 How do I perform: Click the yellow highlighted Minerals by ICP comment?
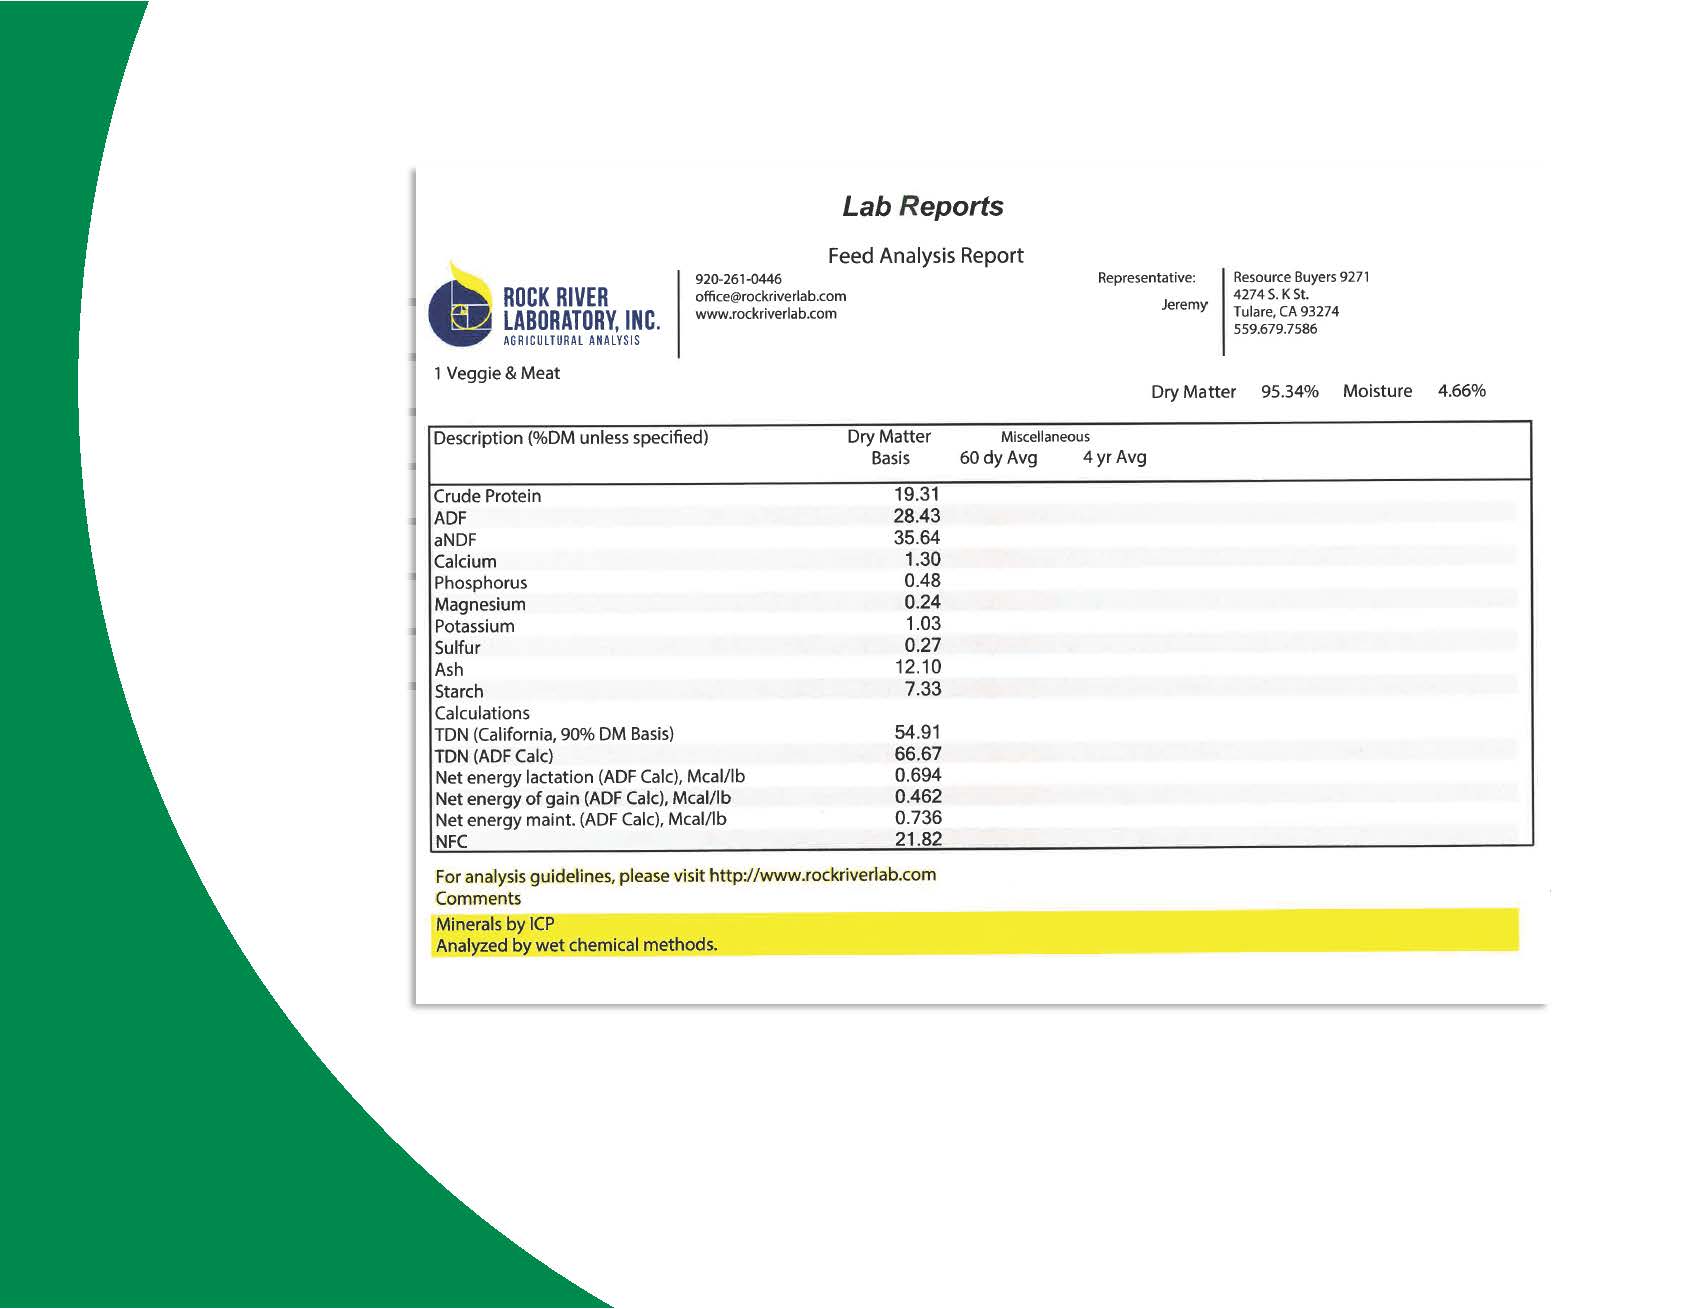pos(495,924)
